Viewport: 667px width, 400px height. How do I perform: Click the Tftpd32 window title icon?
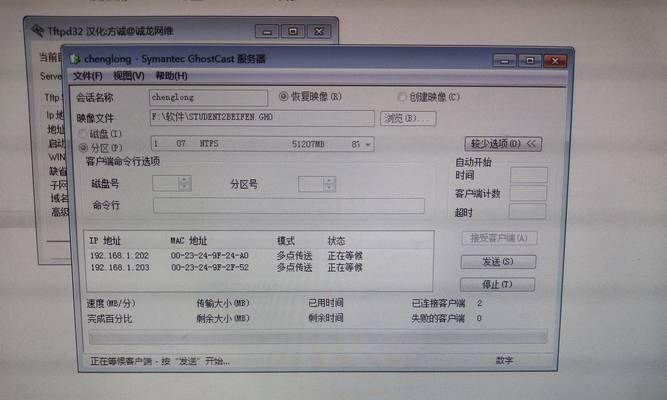point(38,31)
